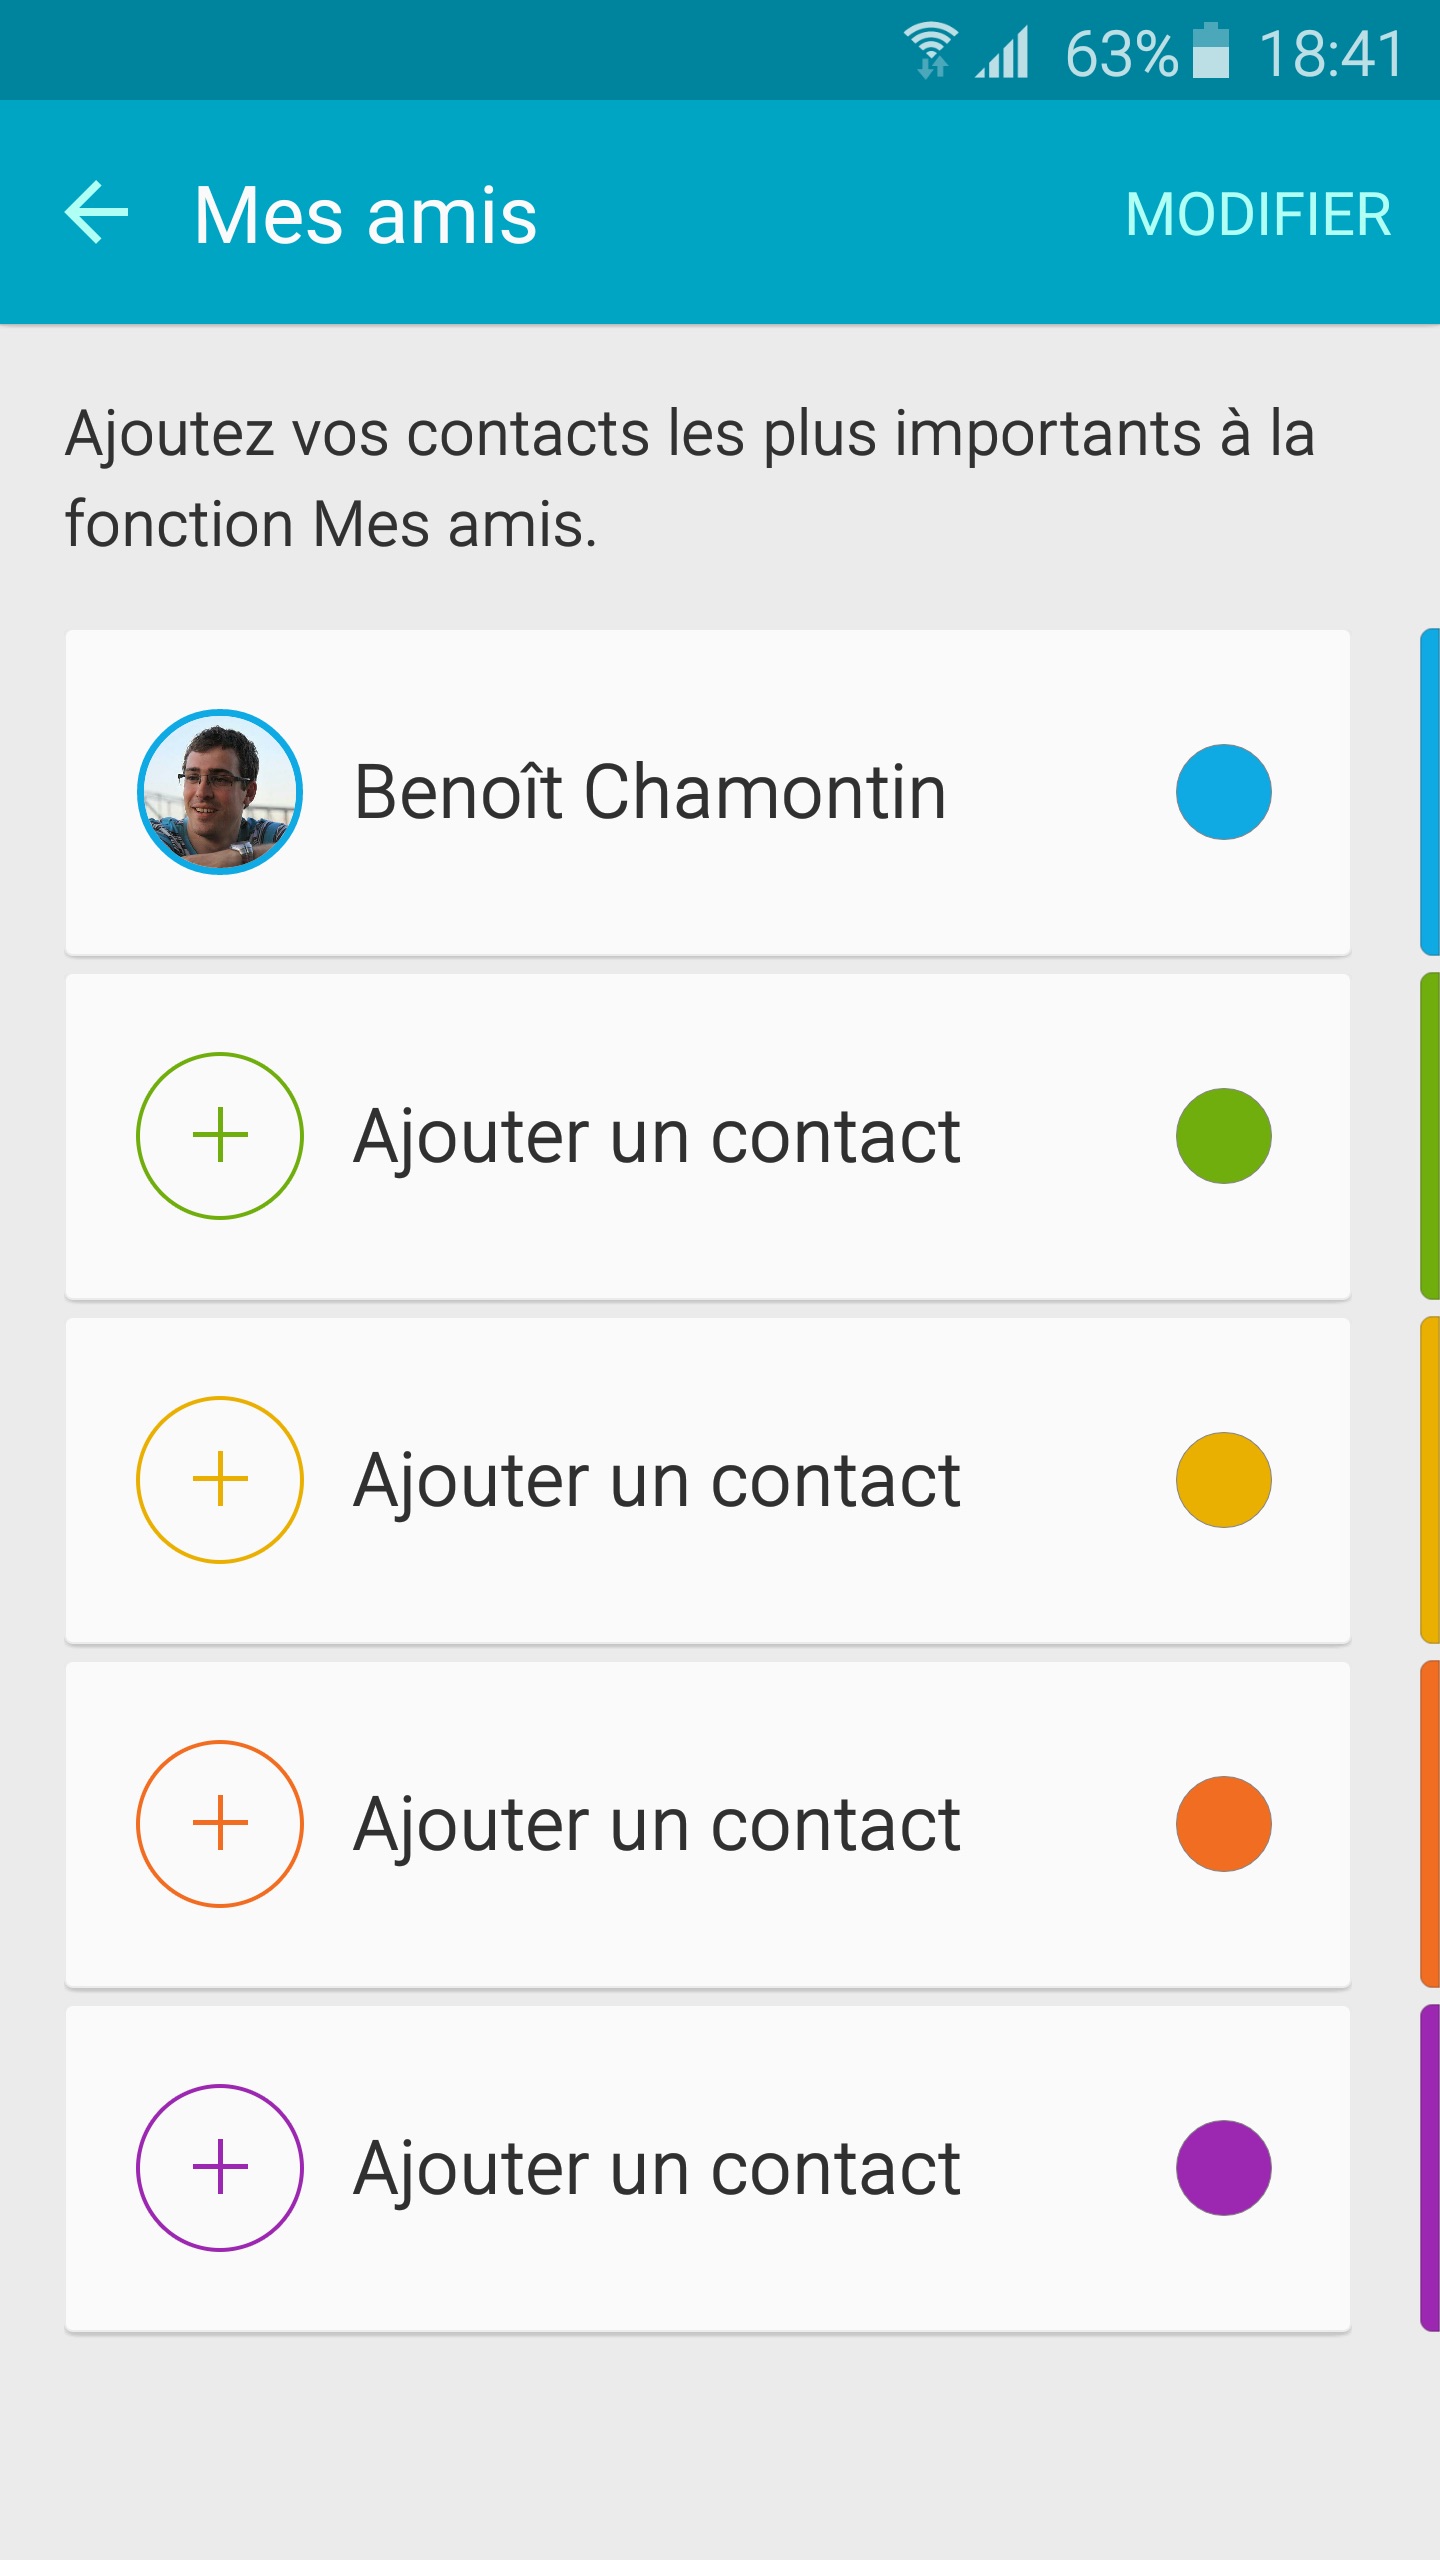Tap the orange plus add-contact icon

pyautogui.click(x=220, y=1824)
